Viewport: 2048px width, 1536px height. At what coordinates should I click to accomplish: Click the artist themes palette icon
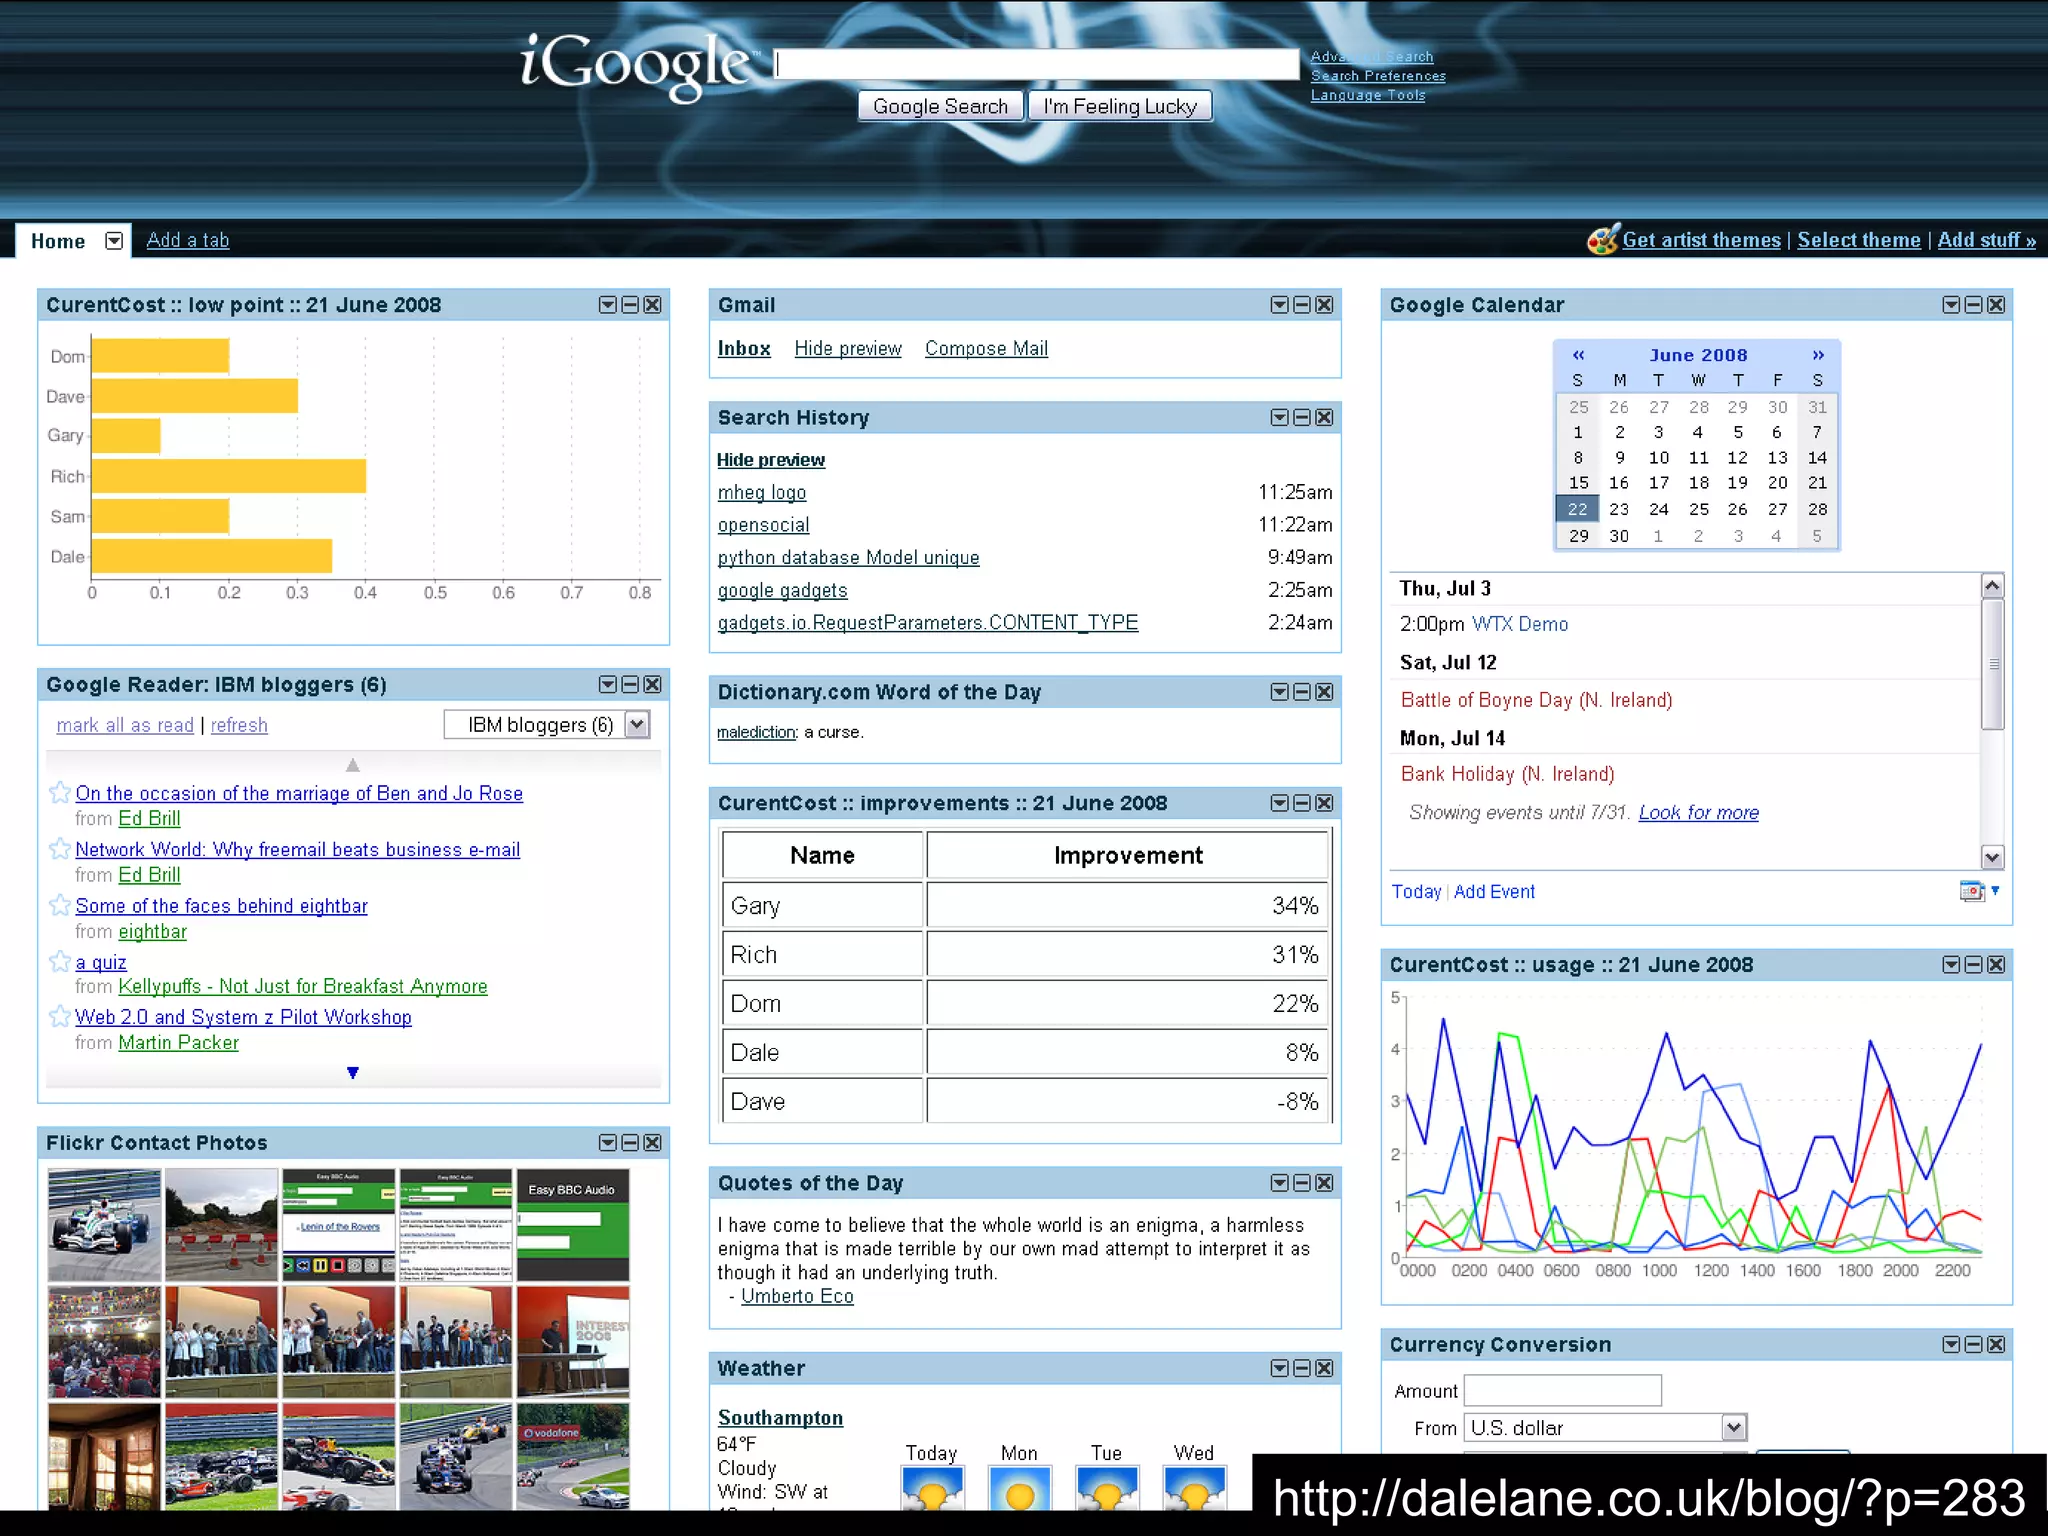coord(1603,239)
